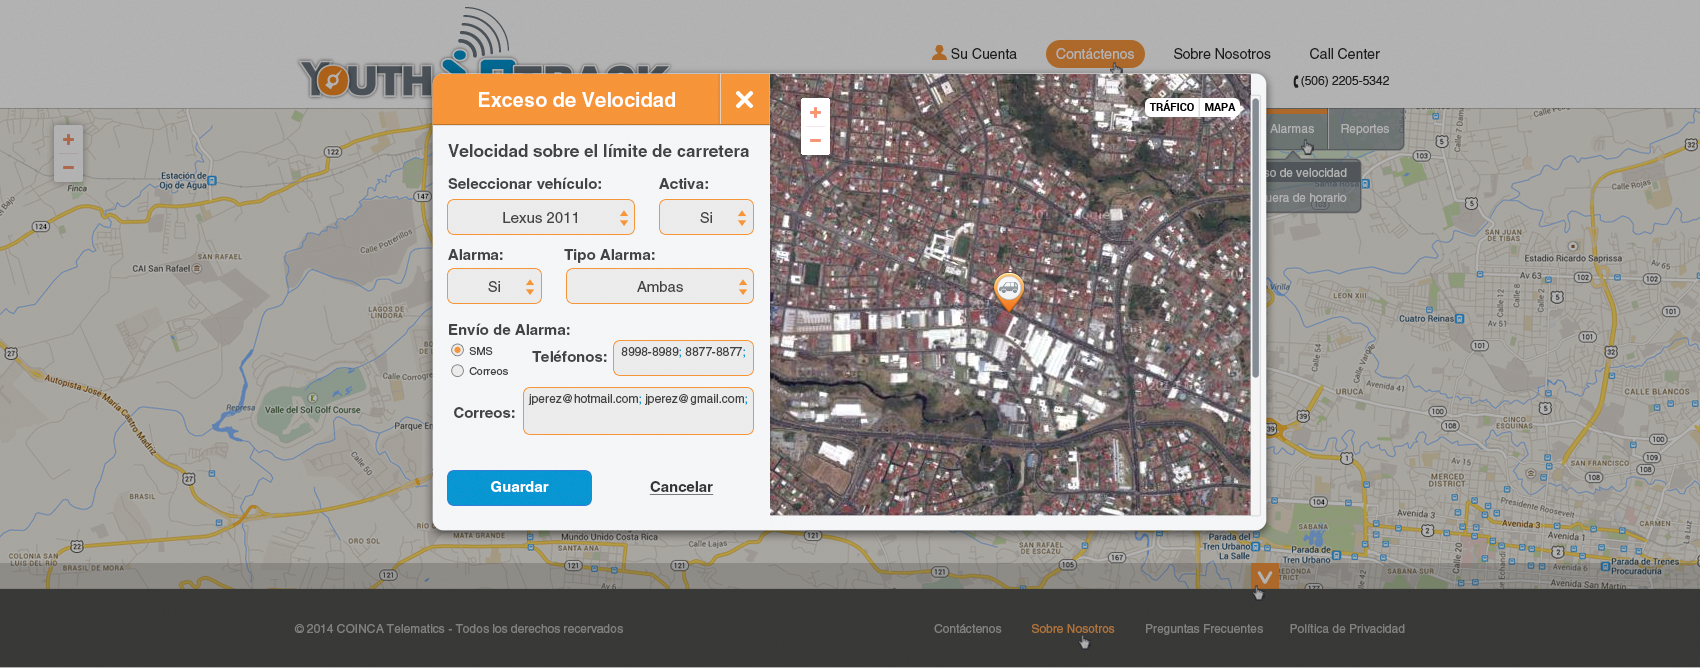Switch satellite map to TRÁFICO view
1700x668 pixels.
tap(1171, 107)
